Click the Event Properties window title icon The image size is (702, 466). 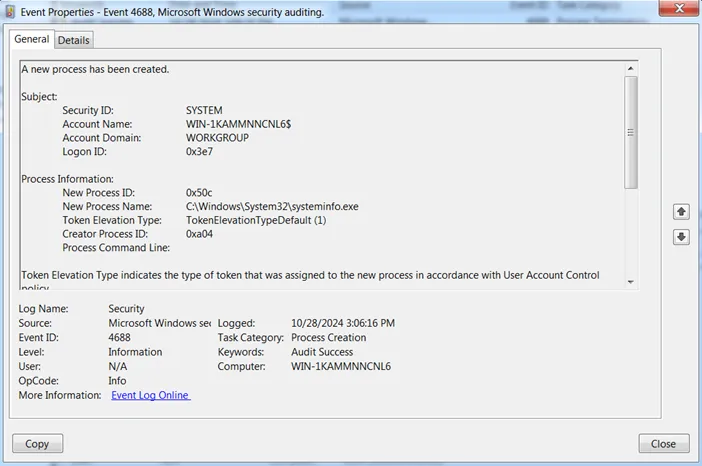pos(11,13)
